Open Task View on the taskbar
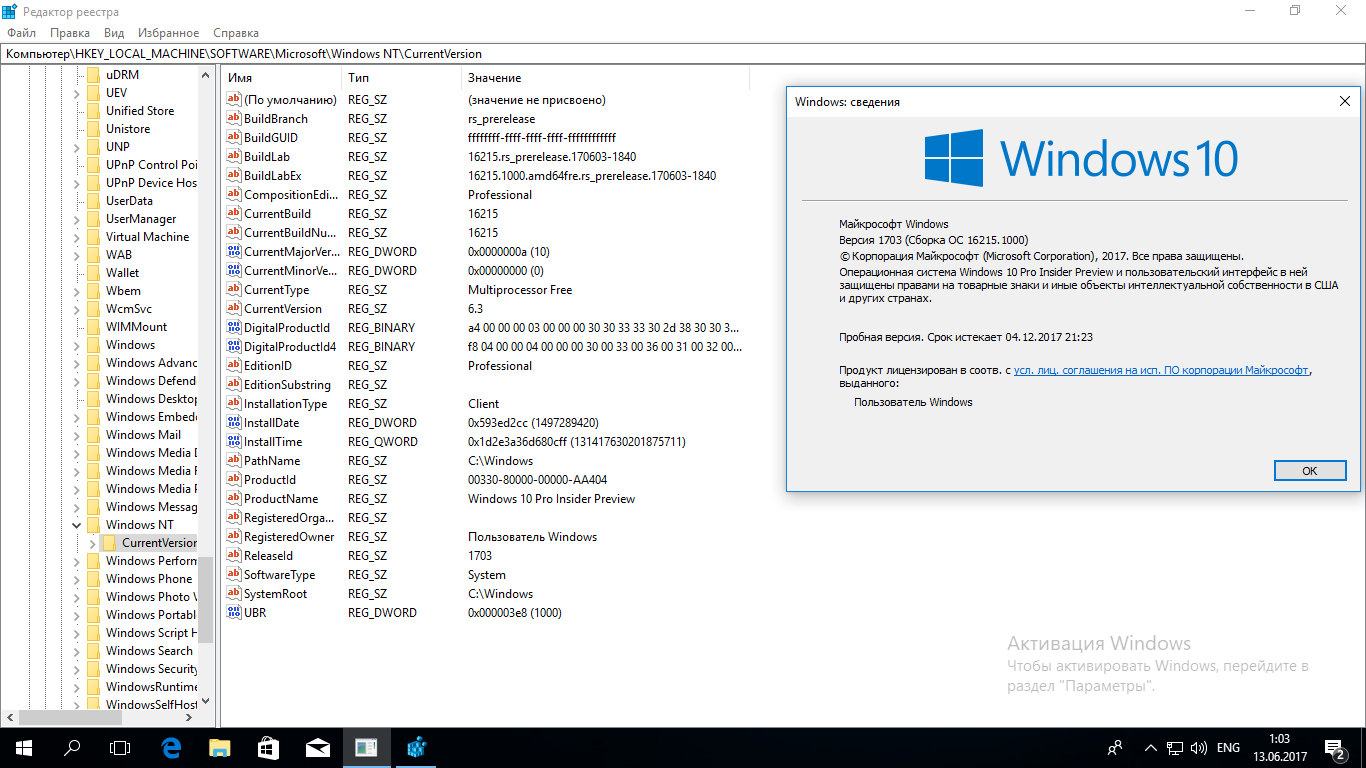1366x768 pixels. 120,747
